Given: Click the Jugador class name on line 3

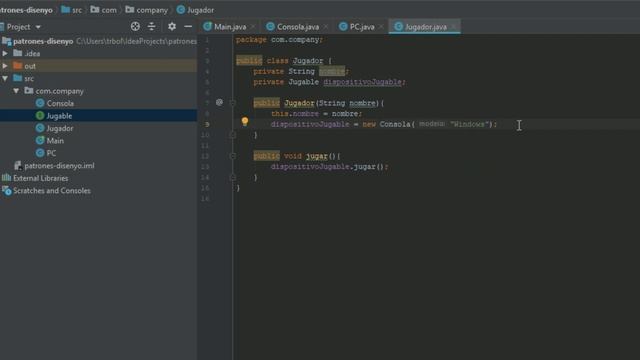Looking at the screenshot, I should pos(308,61).
